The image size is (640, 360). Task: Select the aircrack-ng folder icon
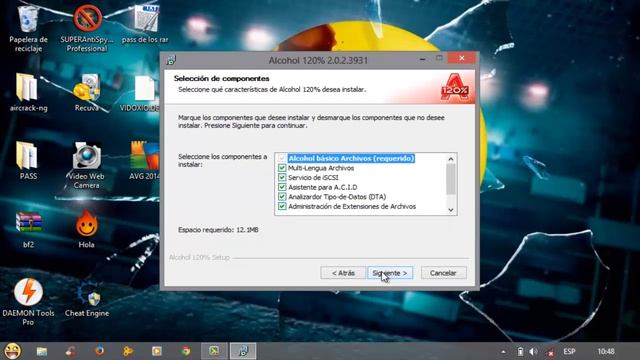[x=28, y=93]
